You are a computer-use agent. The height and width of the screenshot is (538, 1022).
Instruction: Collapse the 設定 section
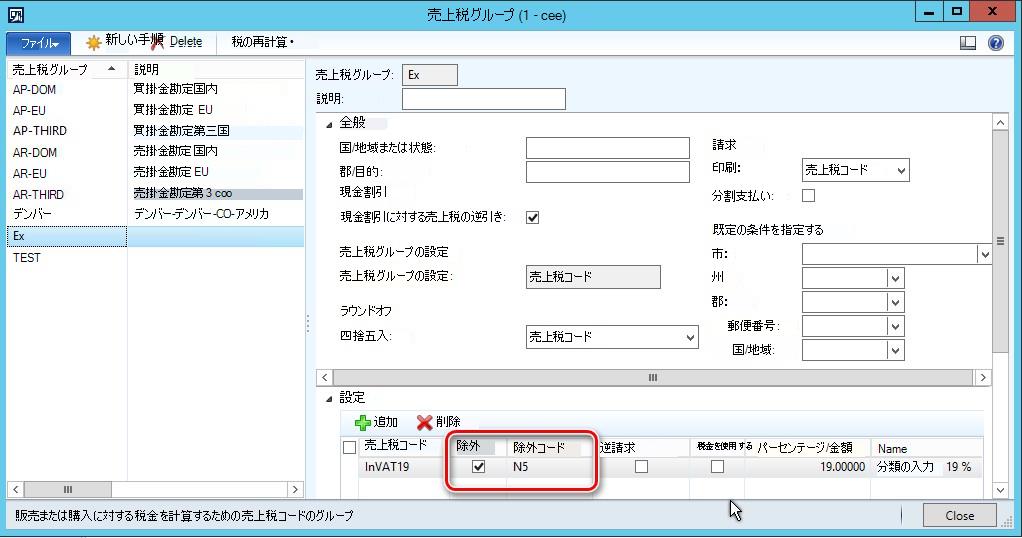point(329,399)
